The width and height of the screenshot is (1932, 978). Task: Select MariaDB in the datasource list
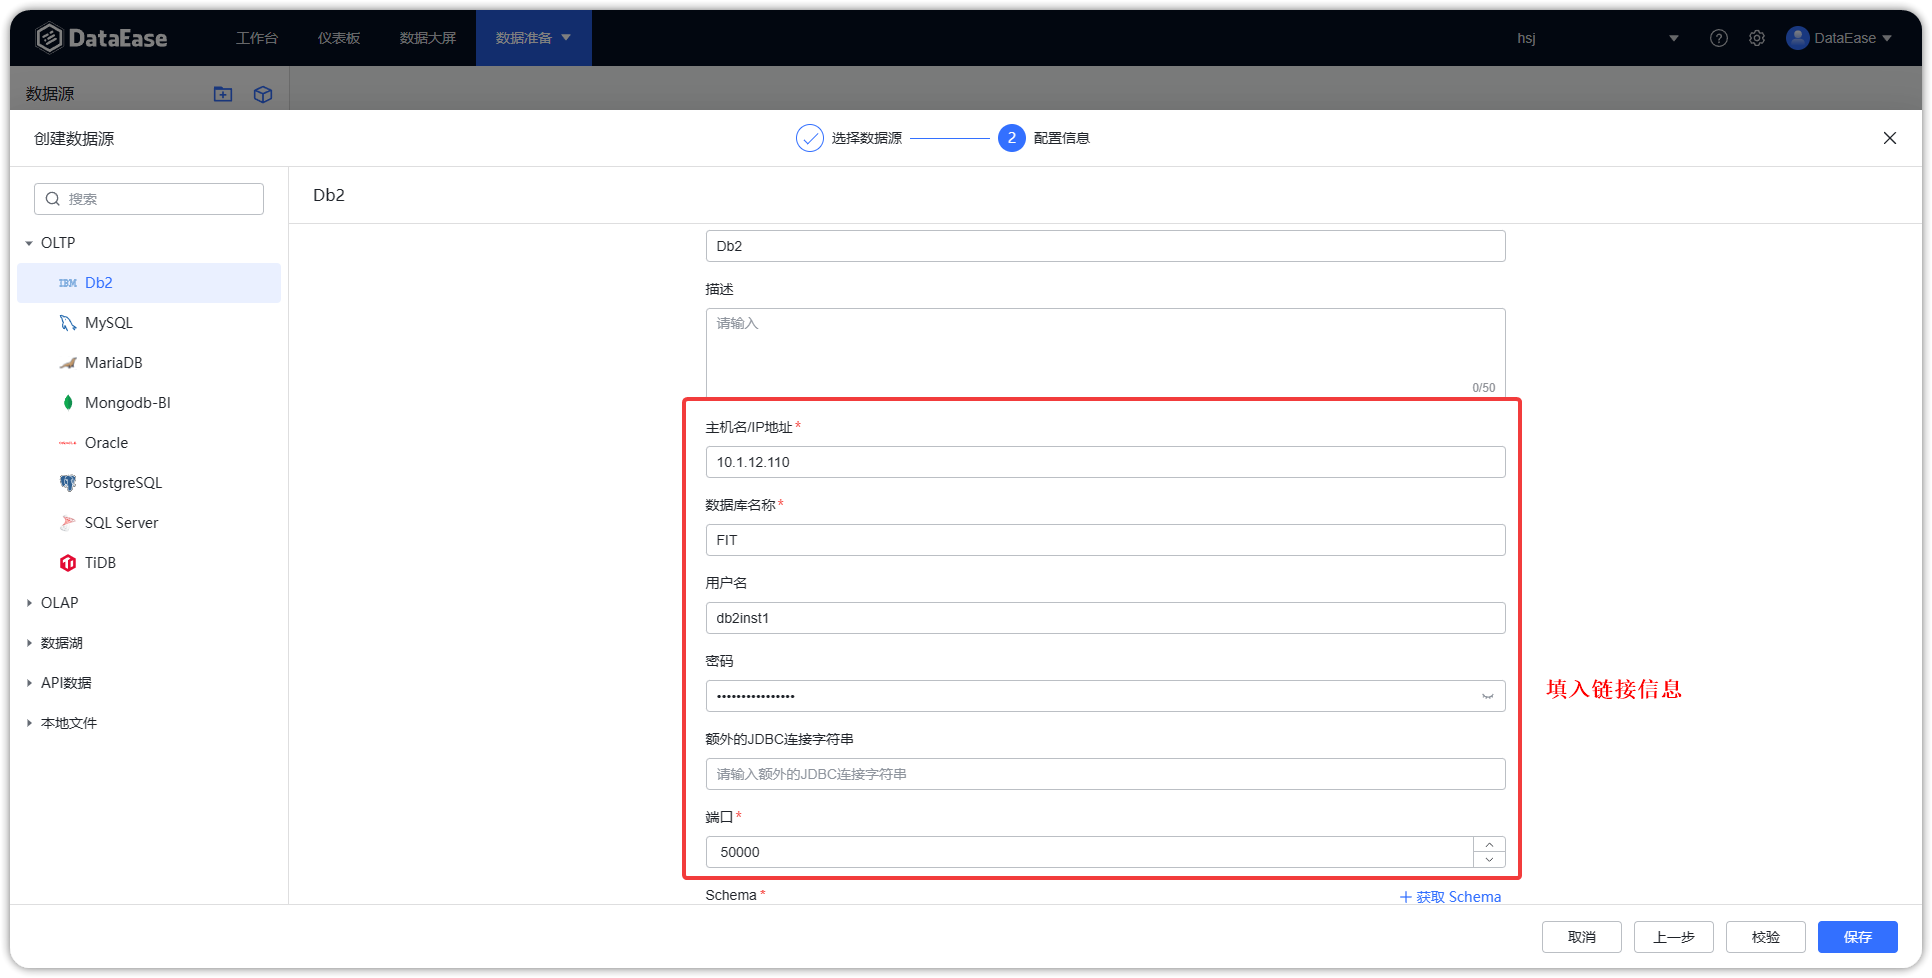coord(149,363)
